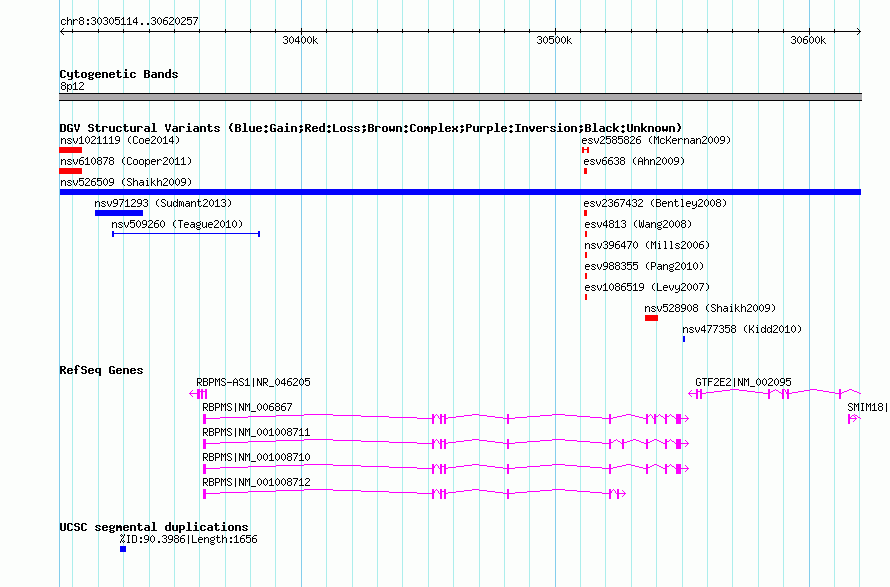Click esv2367432 (Bentley2008) label
The width and height of the screenshot is (890, 587).
655,203
